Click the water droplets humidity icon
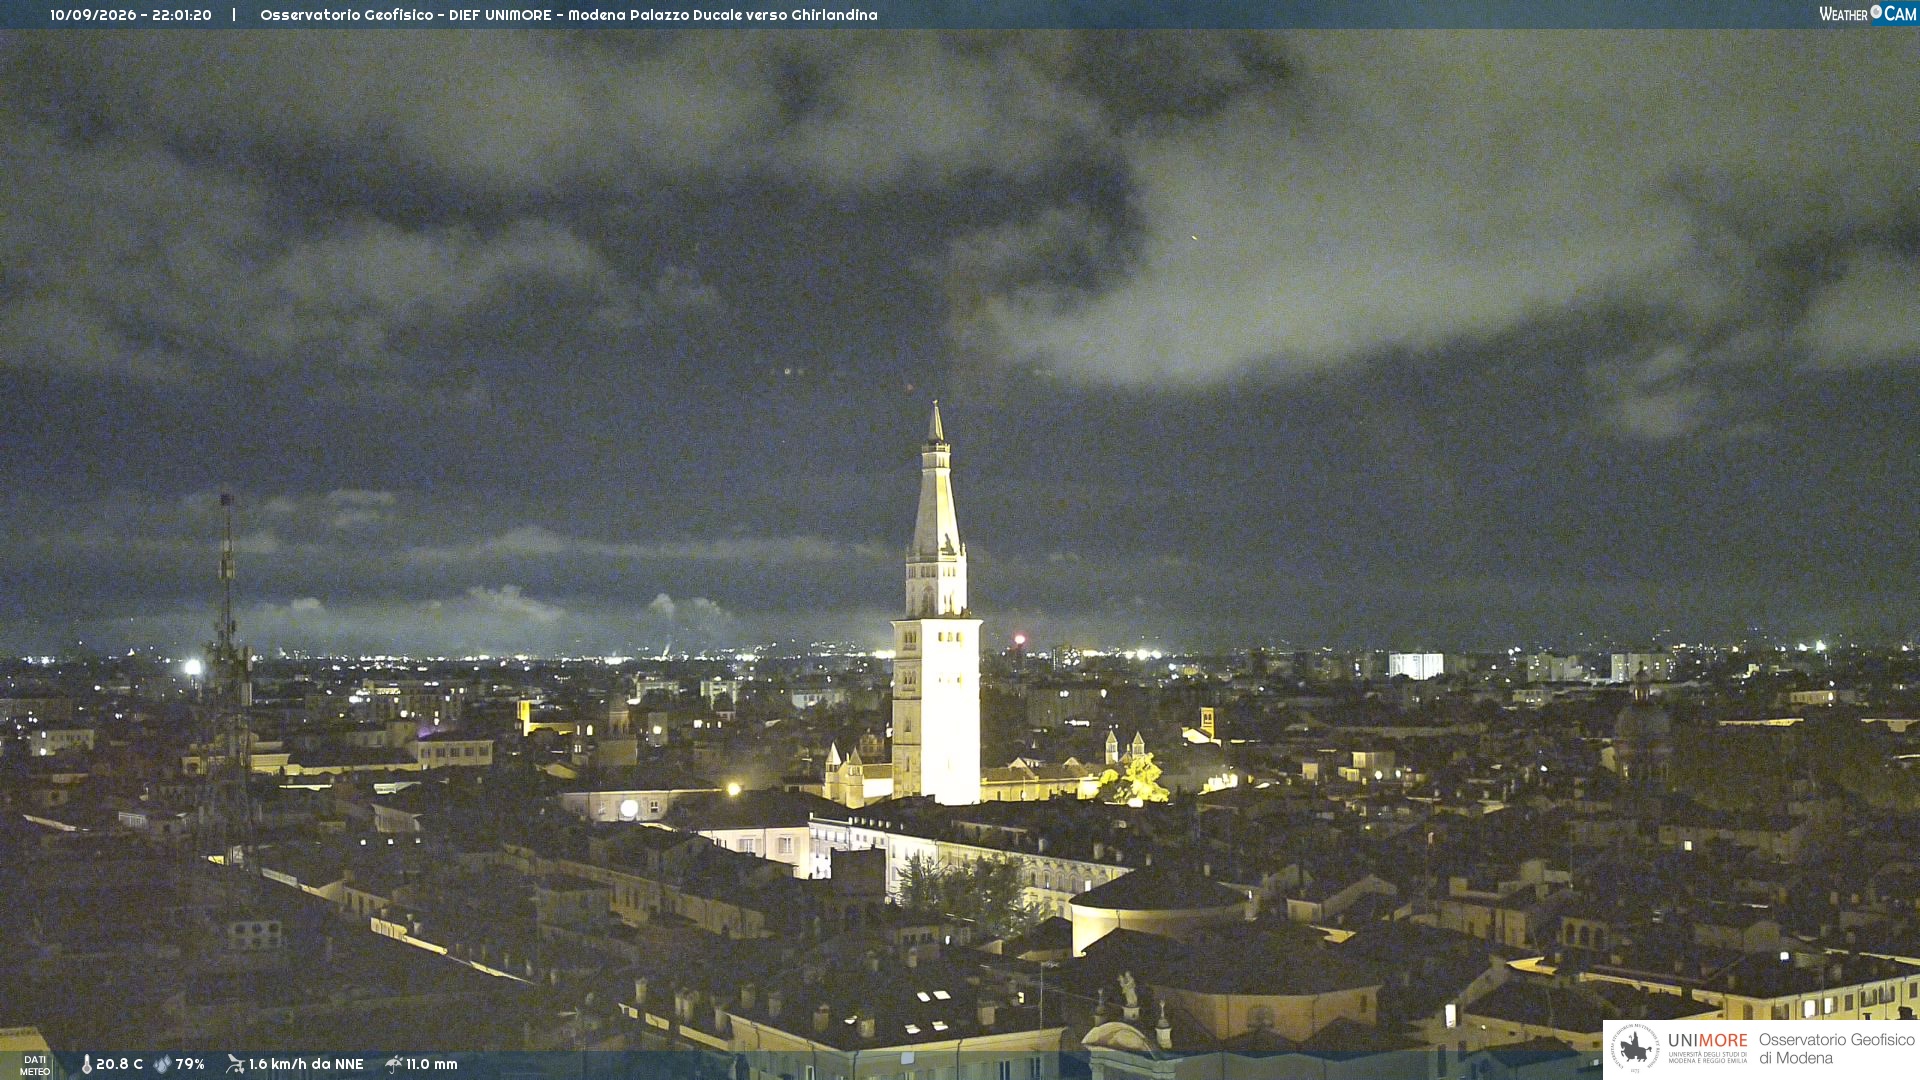The width and height of the screenshot is (1920, 1080). pos(162,1064)
